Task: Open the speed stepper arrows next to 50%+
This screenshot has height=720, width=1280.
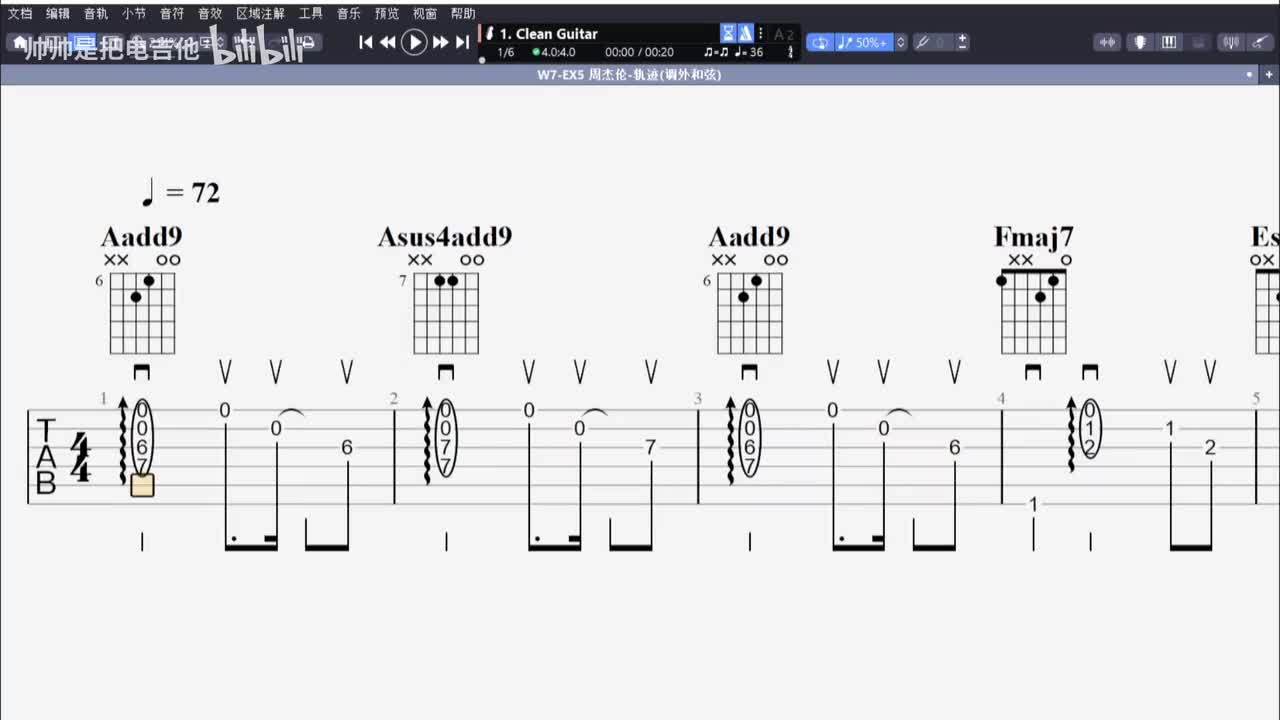Action: point(901,42)
